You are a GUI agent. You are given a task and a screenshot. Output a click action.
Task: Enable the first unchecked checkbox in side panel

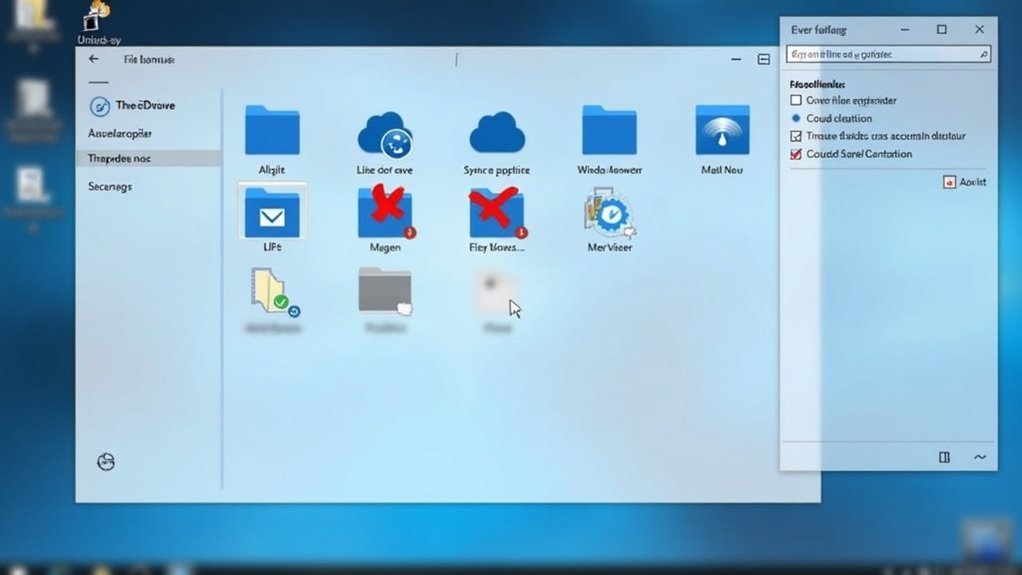coord(796,101)
